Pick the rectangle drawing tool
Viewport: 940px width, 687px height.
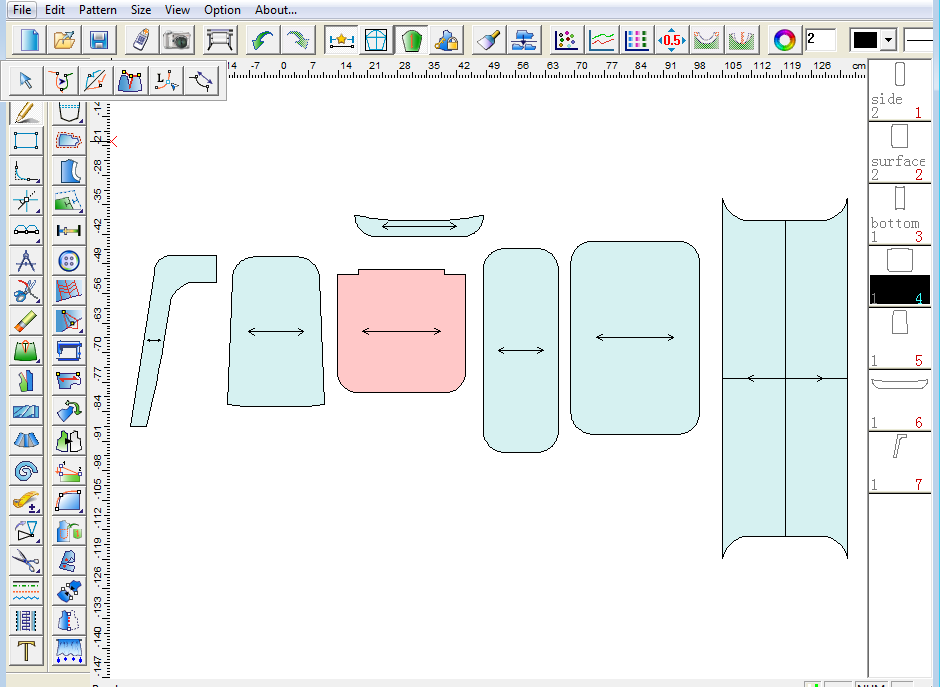[x=26, y=141]
